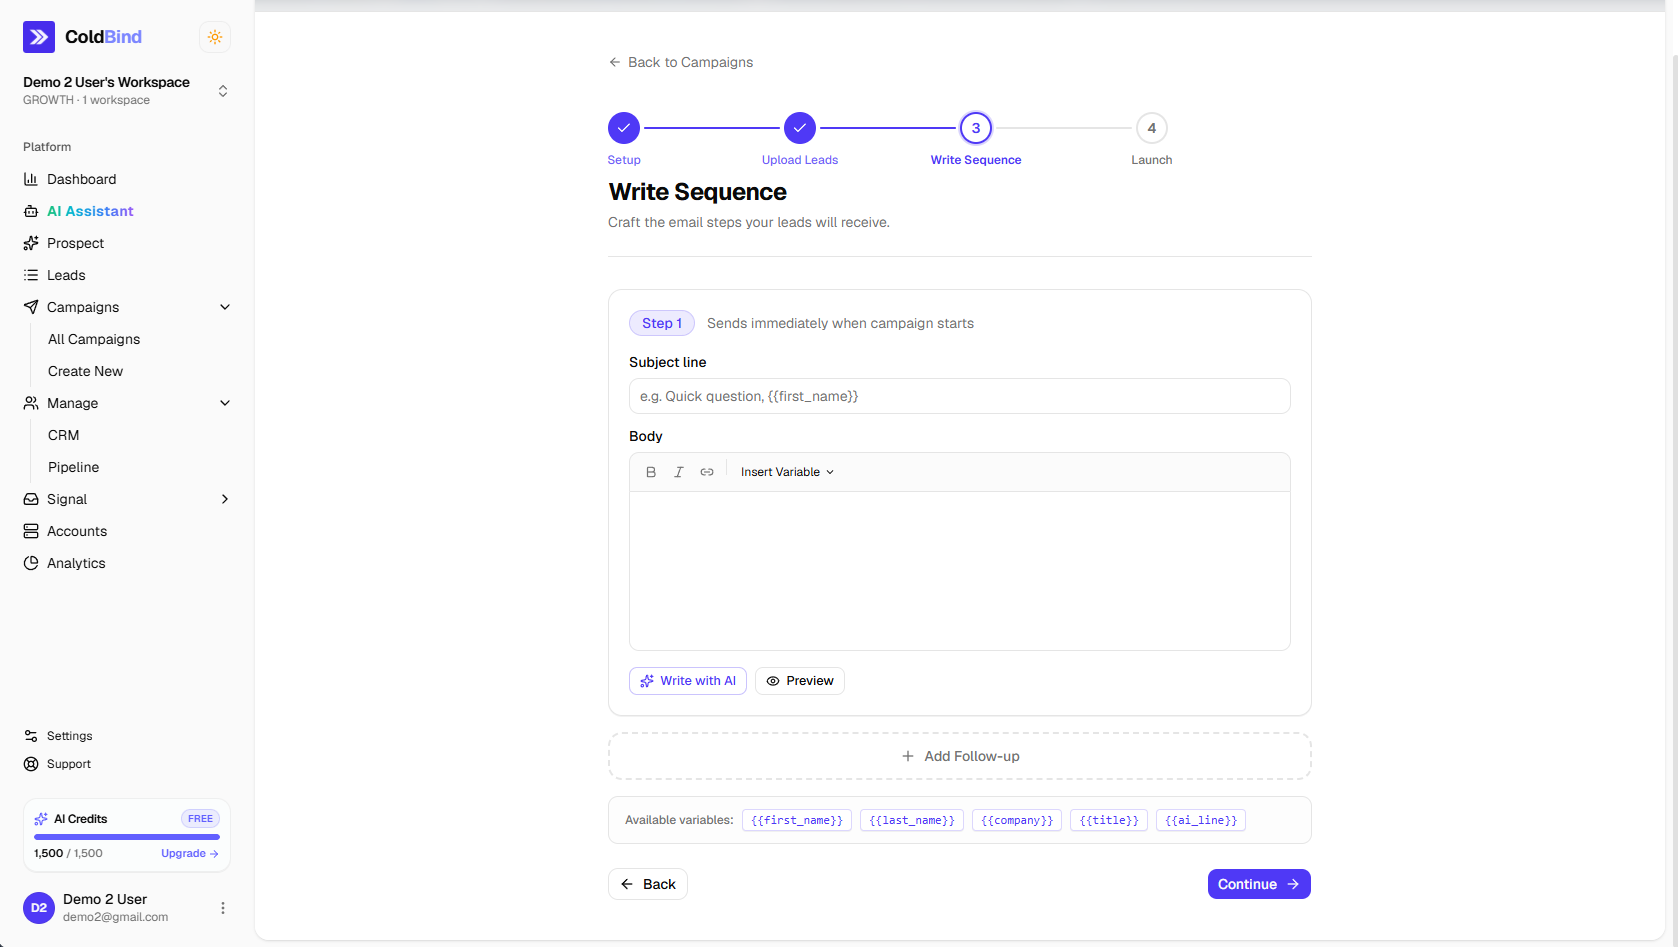The image size is (1678, 947).
Task: Click the Continue button
Action: [x=1259, y=884]
